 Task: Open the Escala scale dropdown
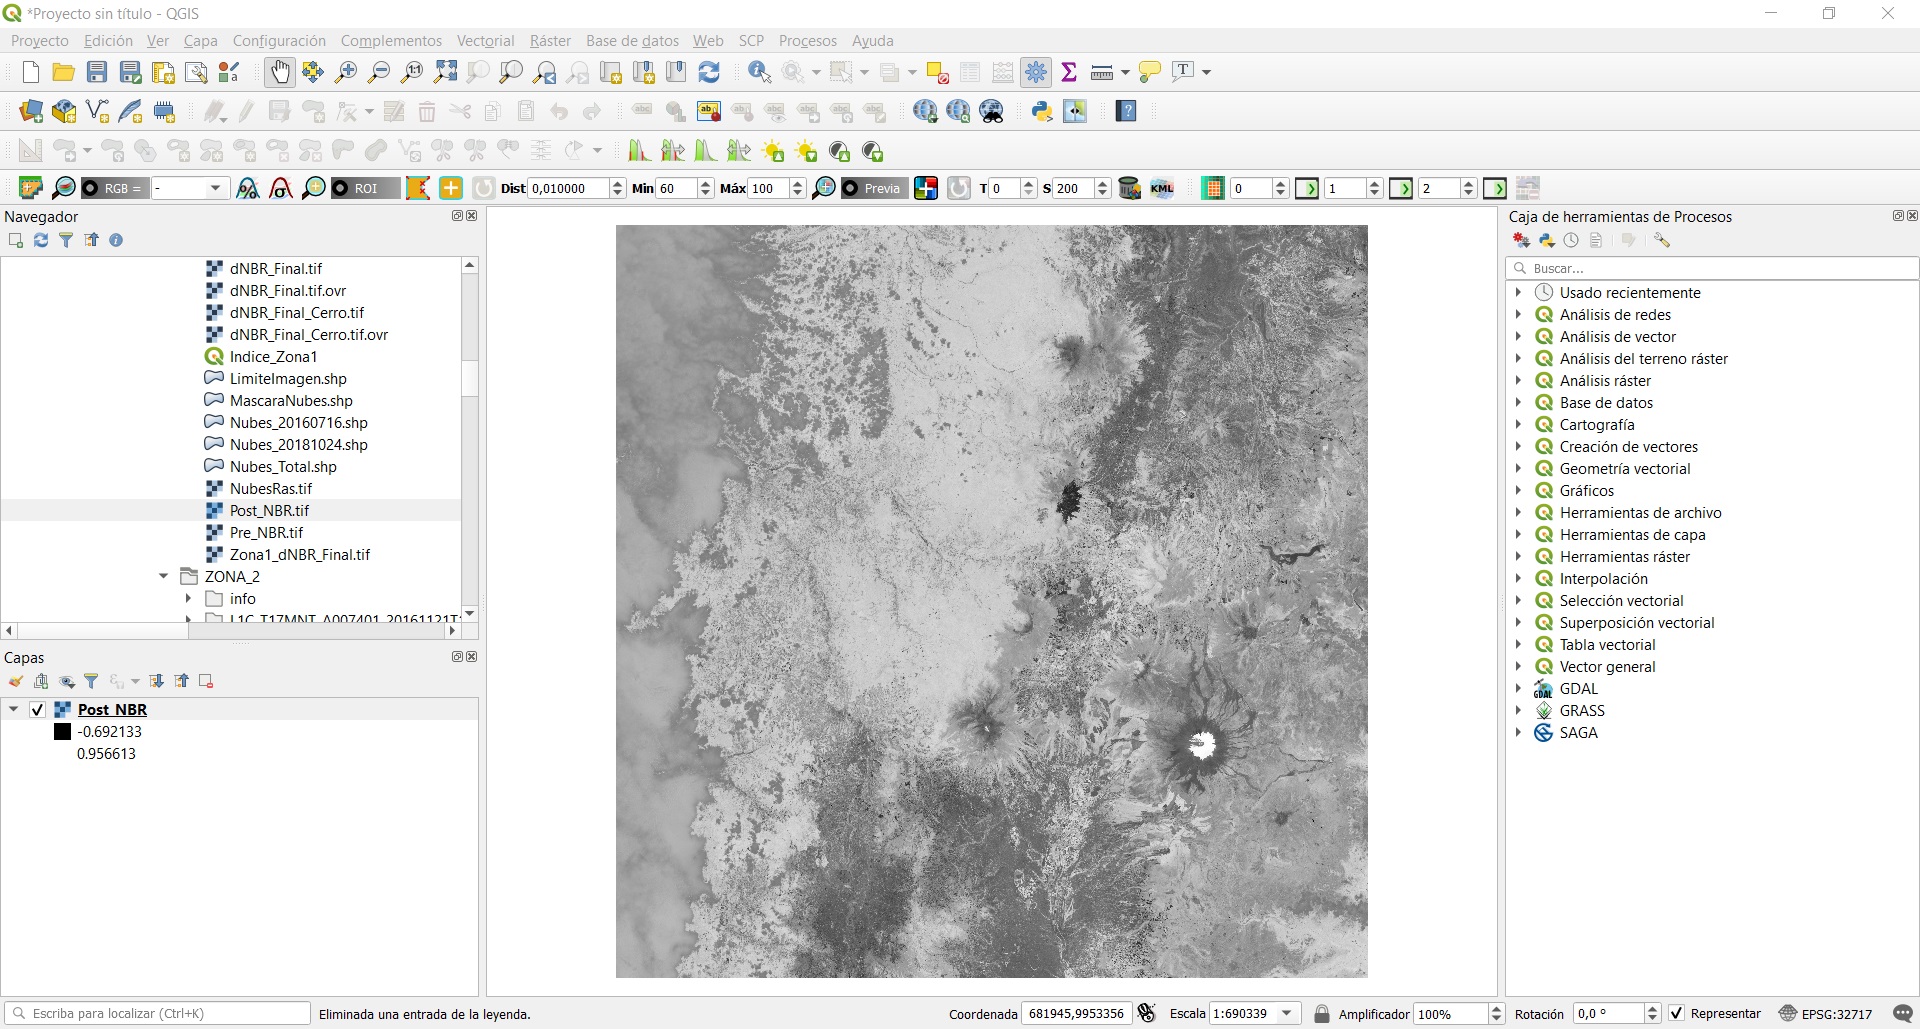(x=1287, y=1013)
